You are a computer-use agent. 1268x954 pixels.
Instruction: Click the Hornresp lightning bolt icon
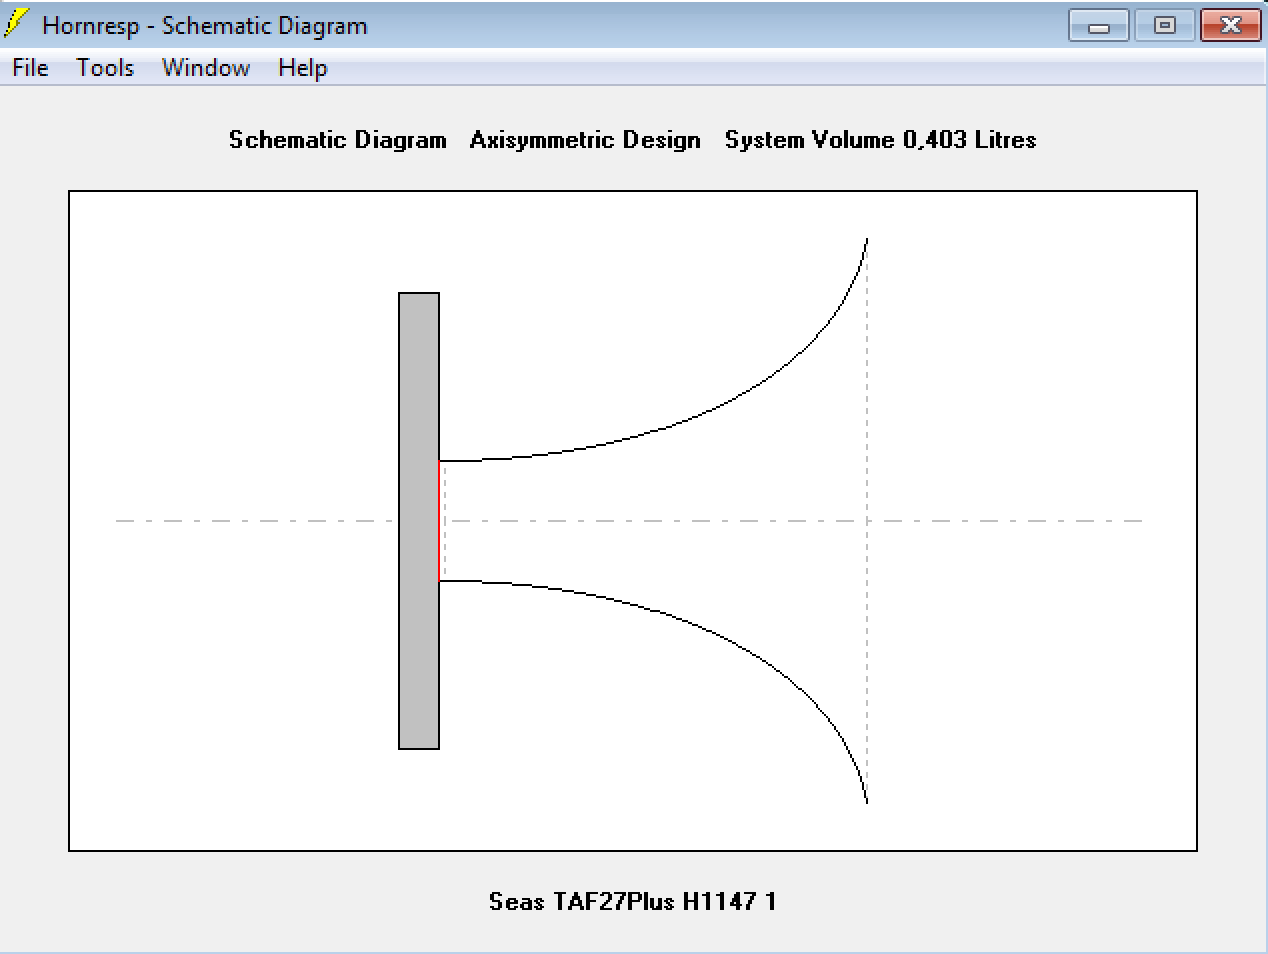(x=17, y=24)
